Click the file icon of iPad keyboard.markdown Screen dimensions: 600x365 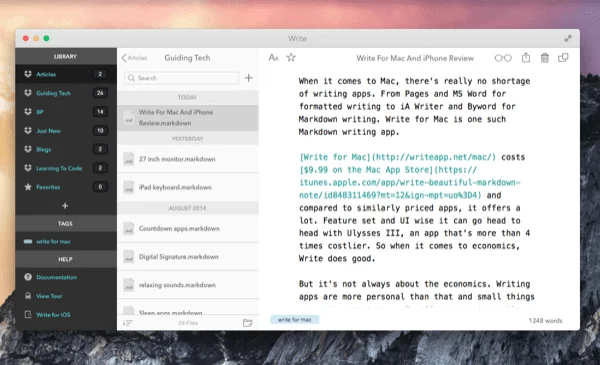129,187
